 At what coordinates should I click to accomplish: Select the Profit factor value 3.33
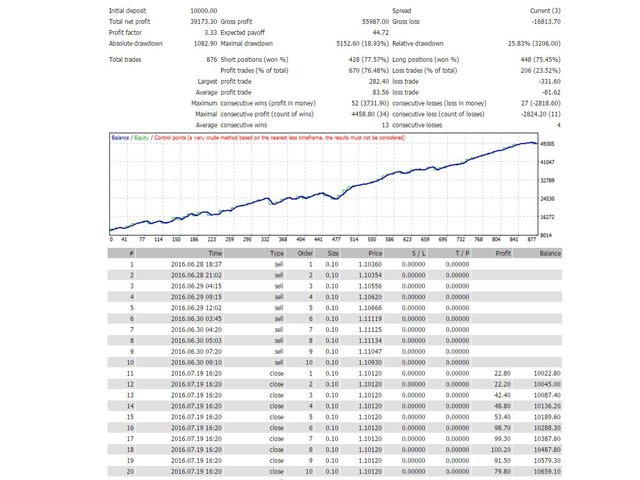pyautogui.click(x=211, y=33)
